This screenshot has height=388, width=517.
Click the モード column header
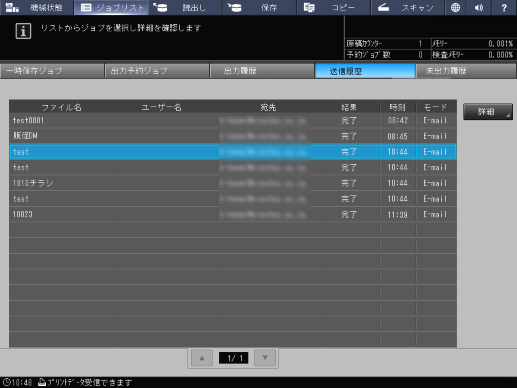(435, 107)
